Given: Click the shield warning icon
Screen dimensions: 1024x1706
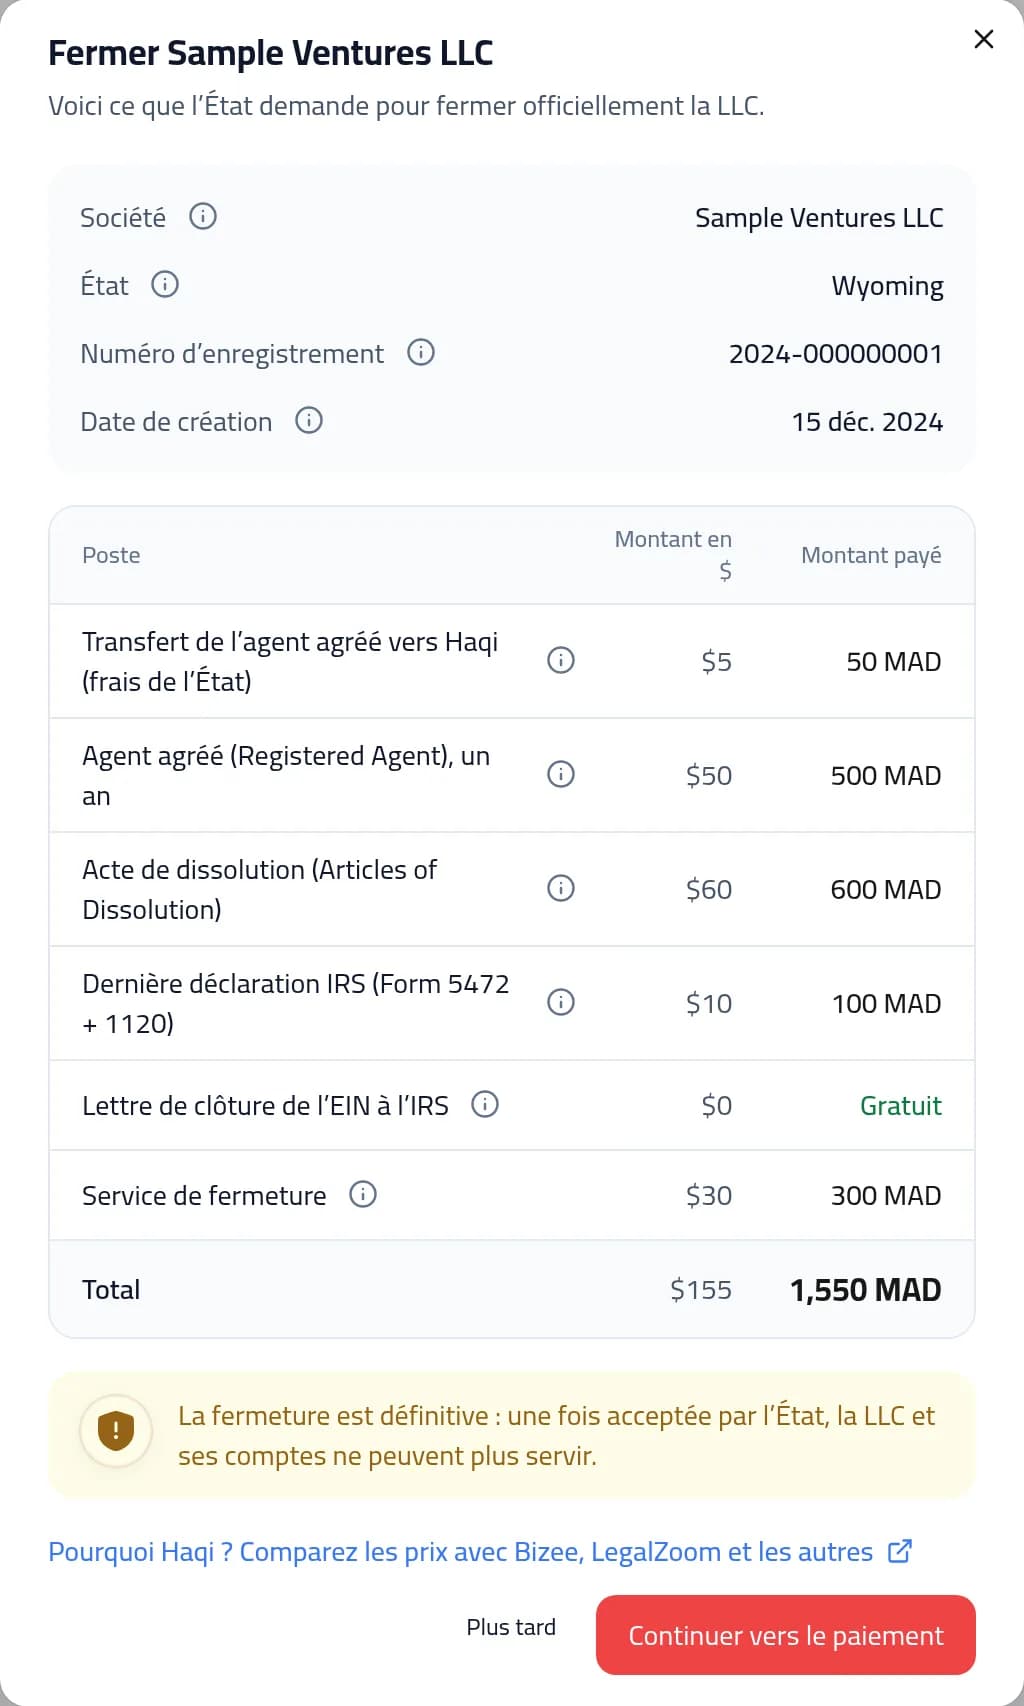Looking at the screenshot, I should [116, 1430].
